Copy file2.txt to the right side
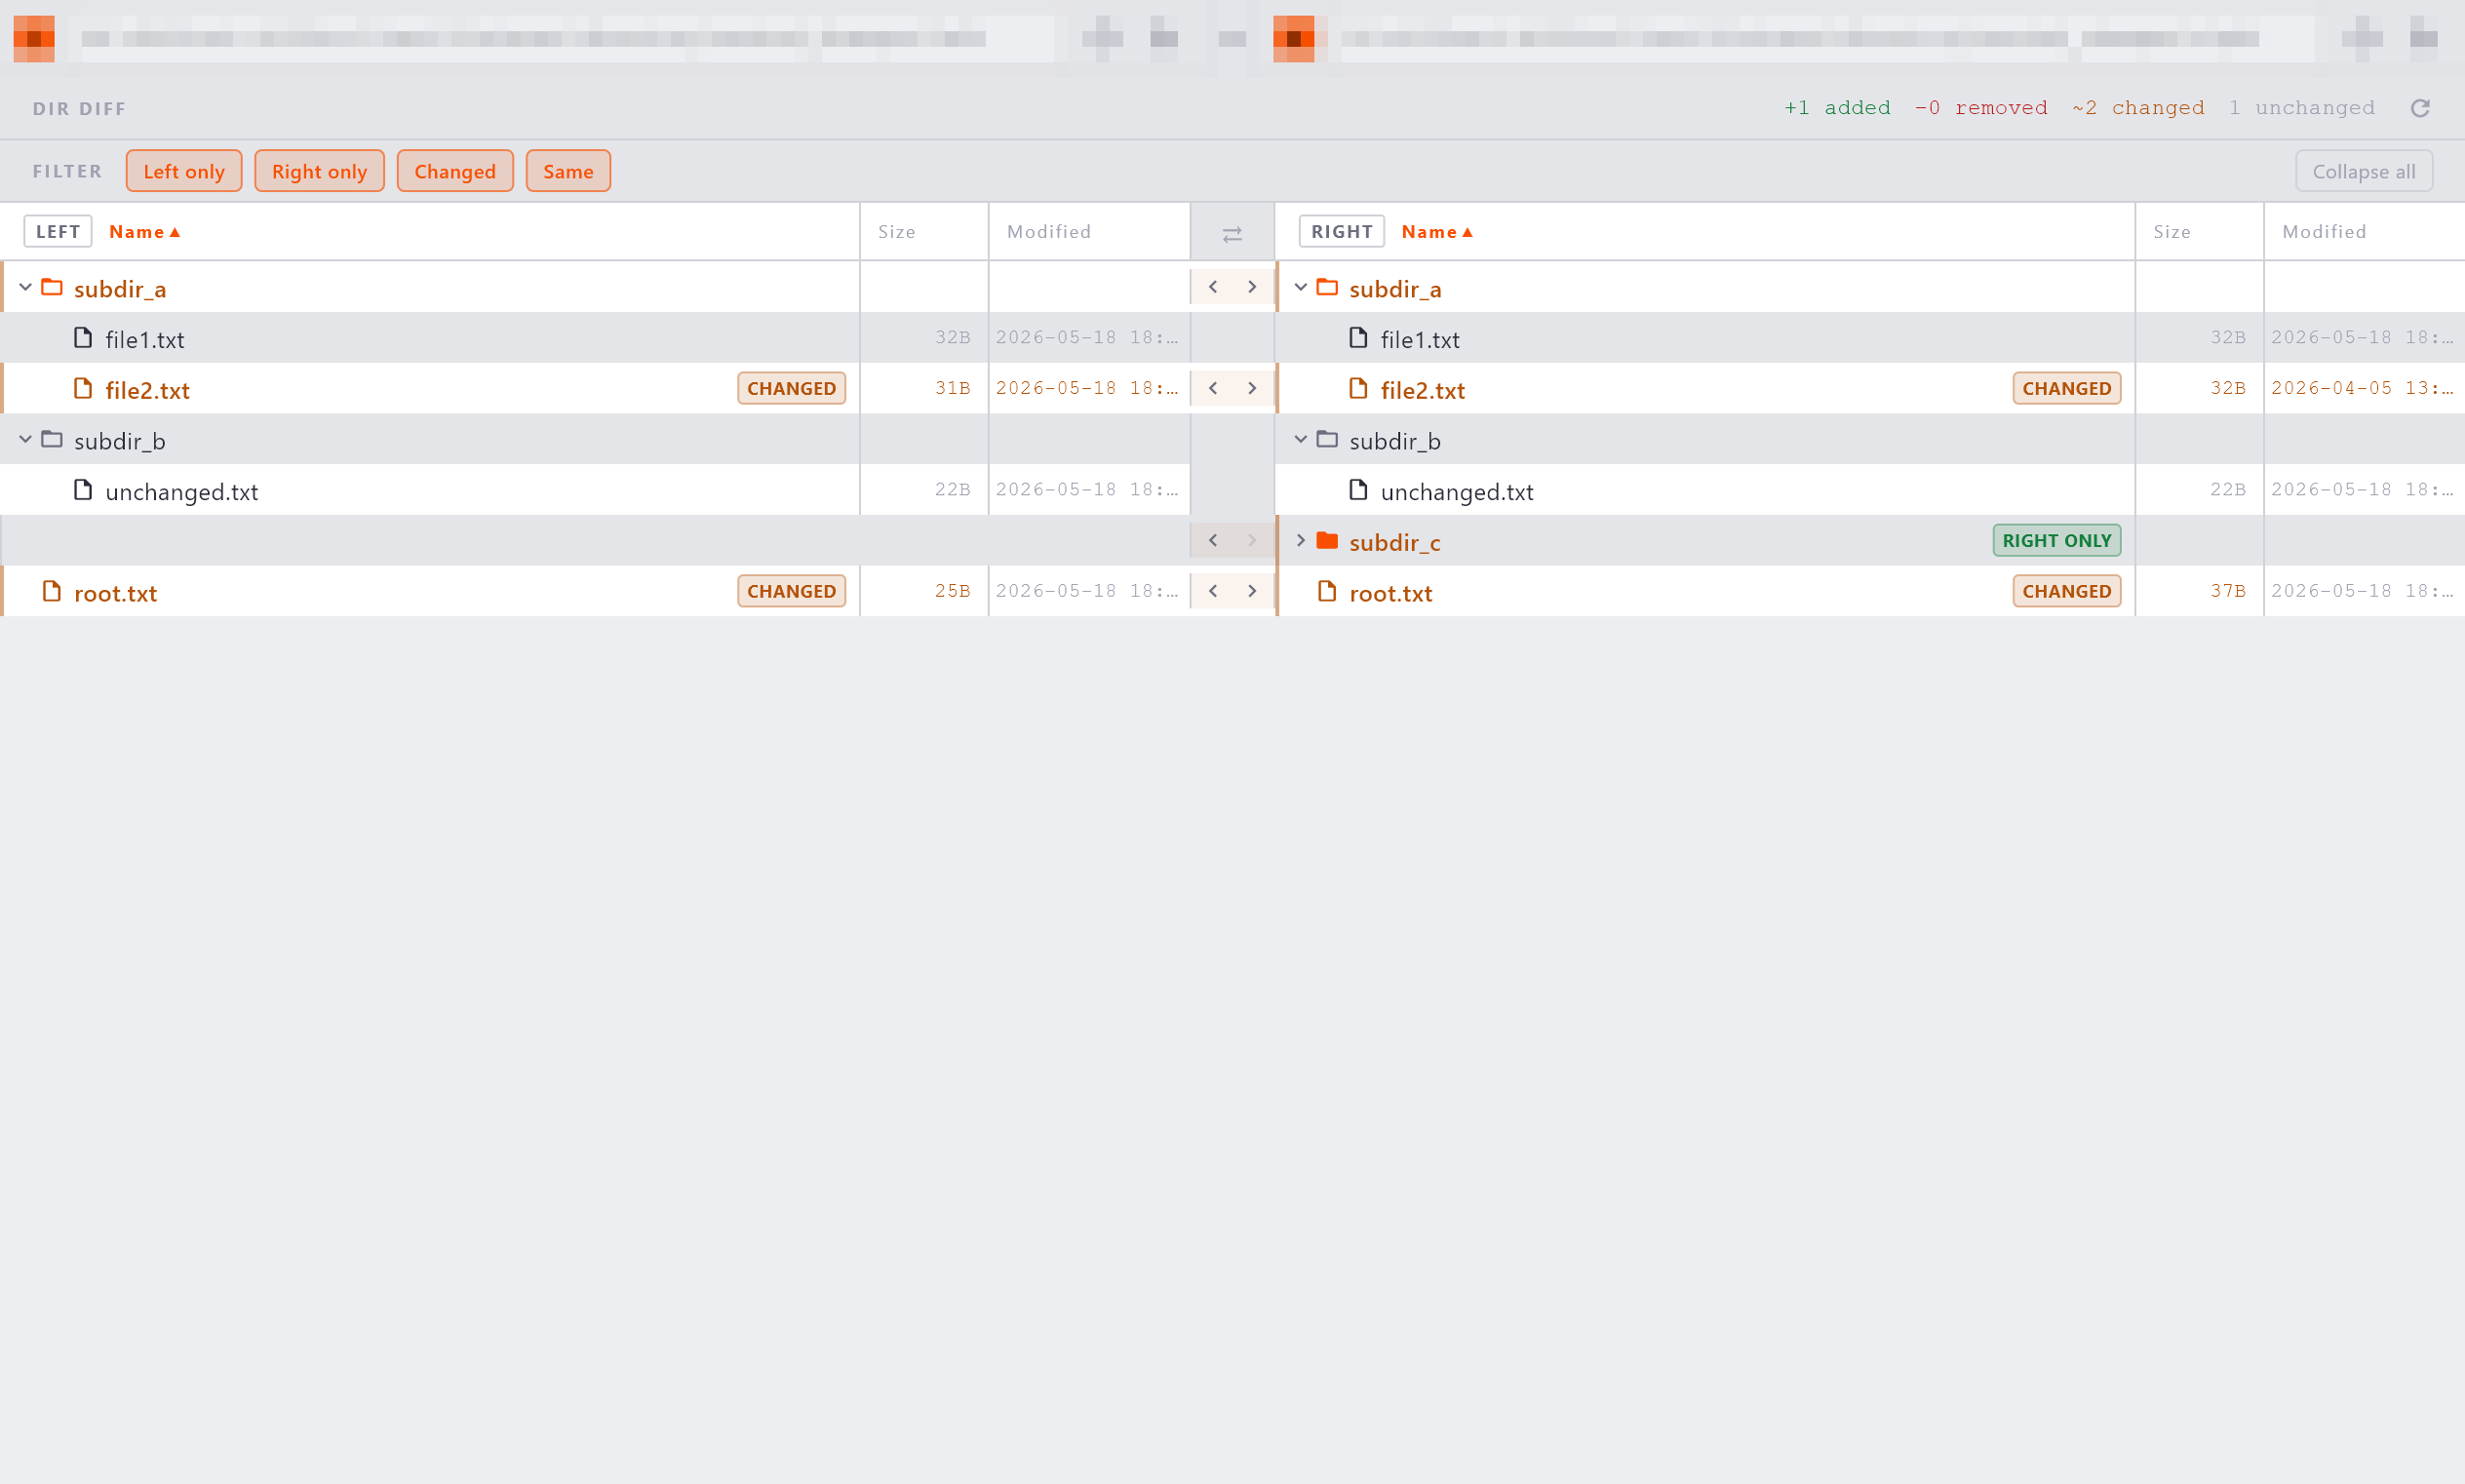The width and height of the screenshot is (2465, 1484). click(x=1252, y=388)
